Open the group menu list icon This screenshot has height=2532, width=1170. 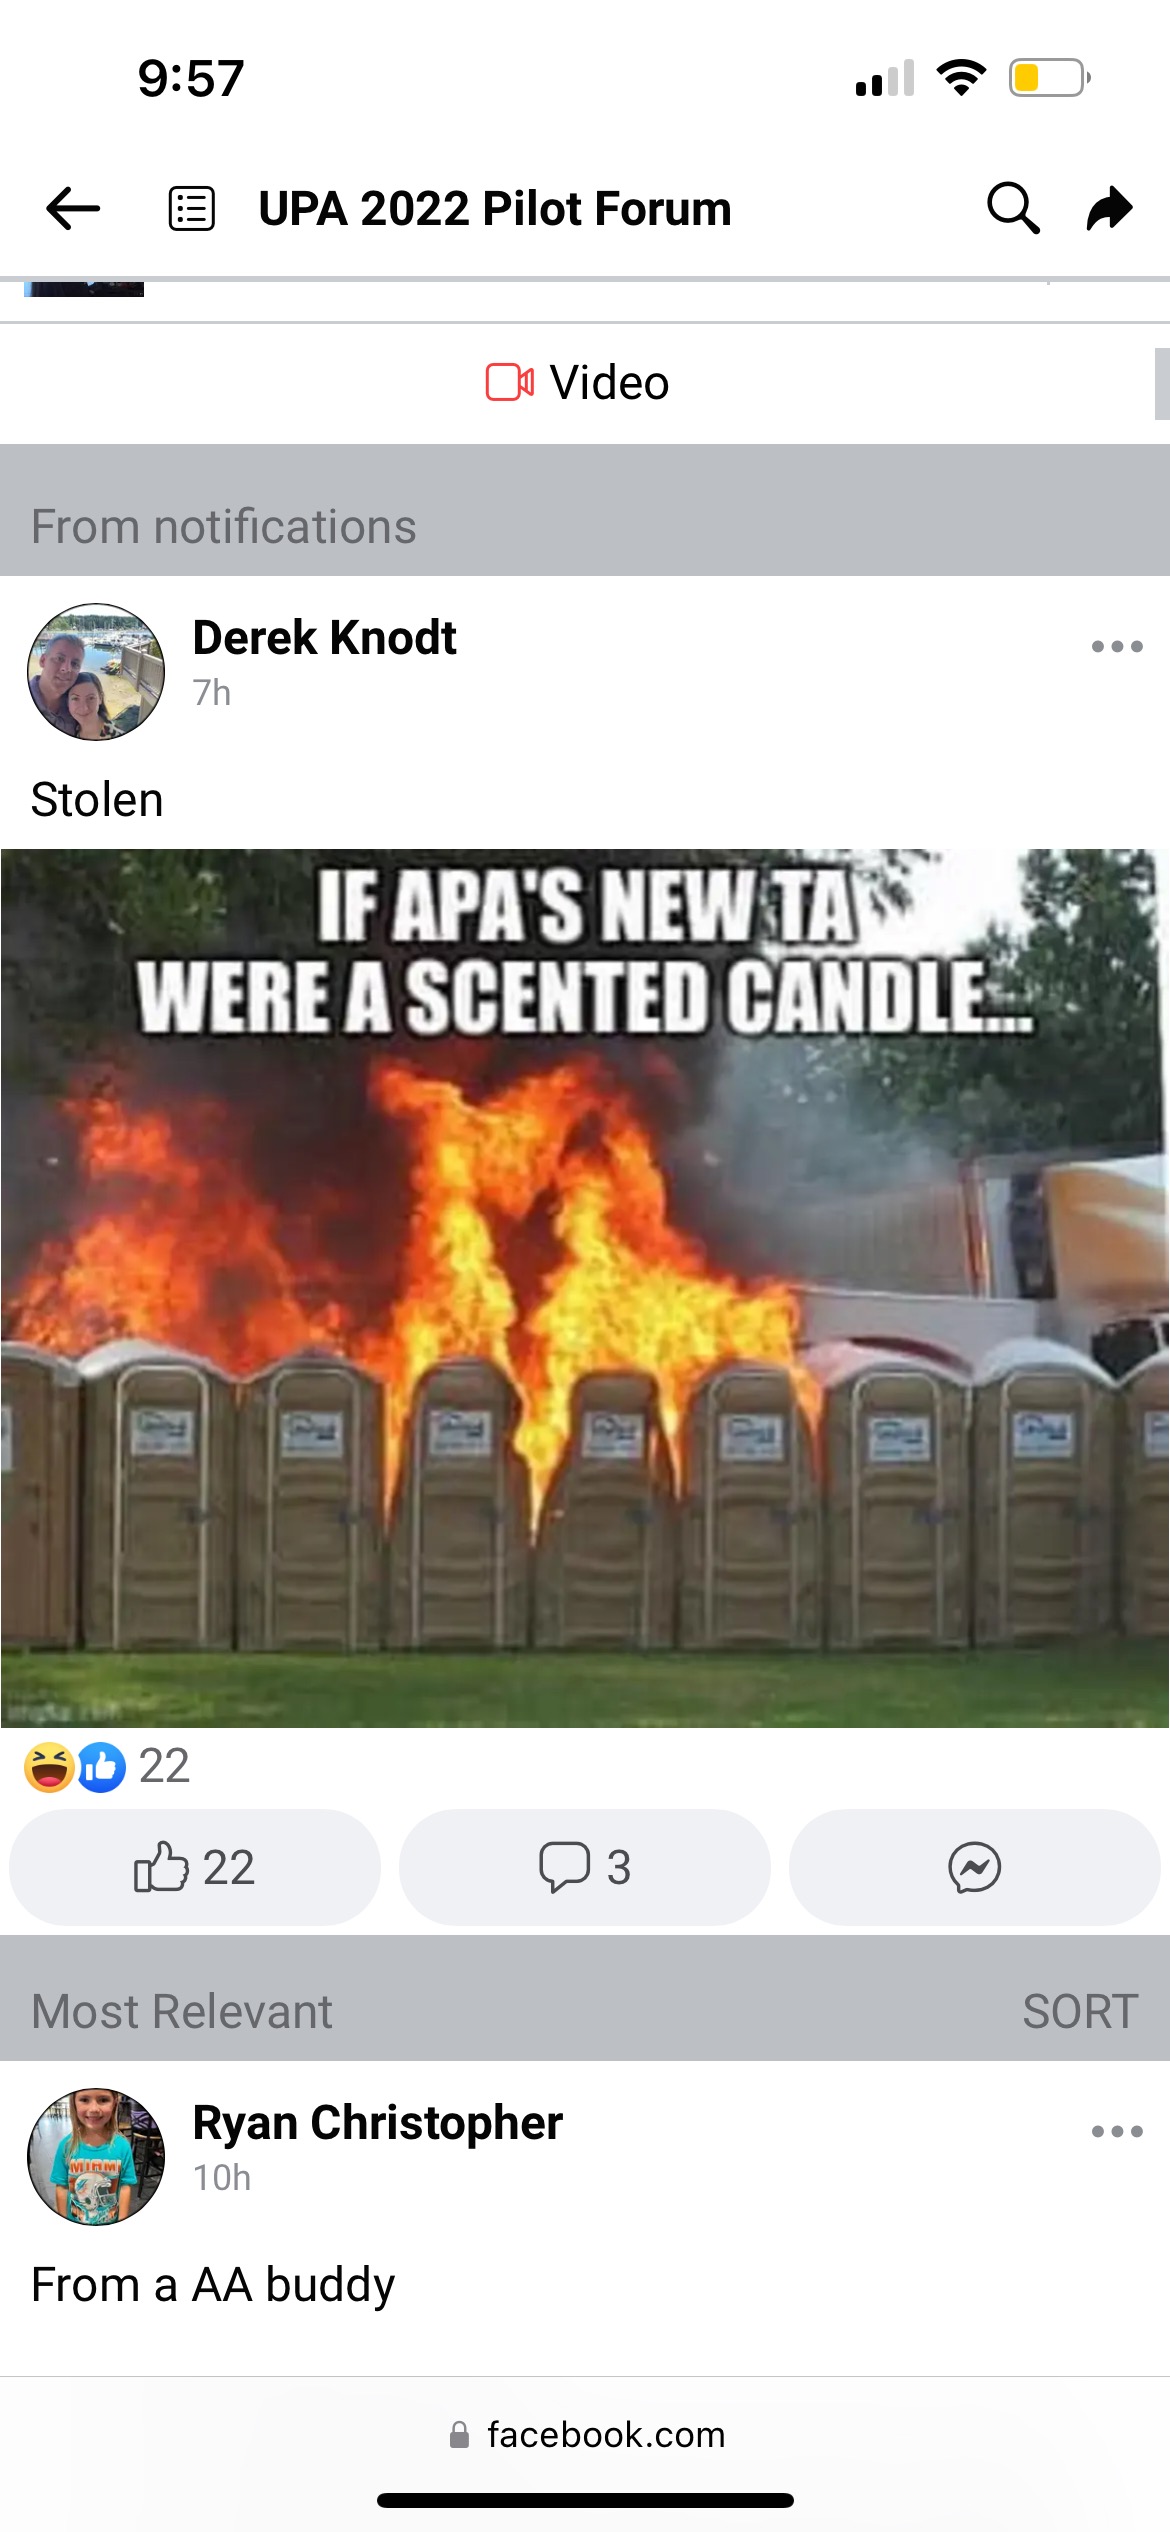191,209
